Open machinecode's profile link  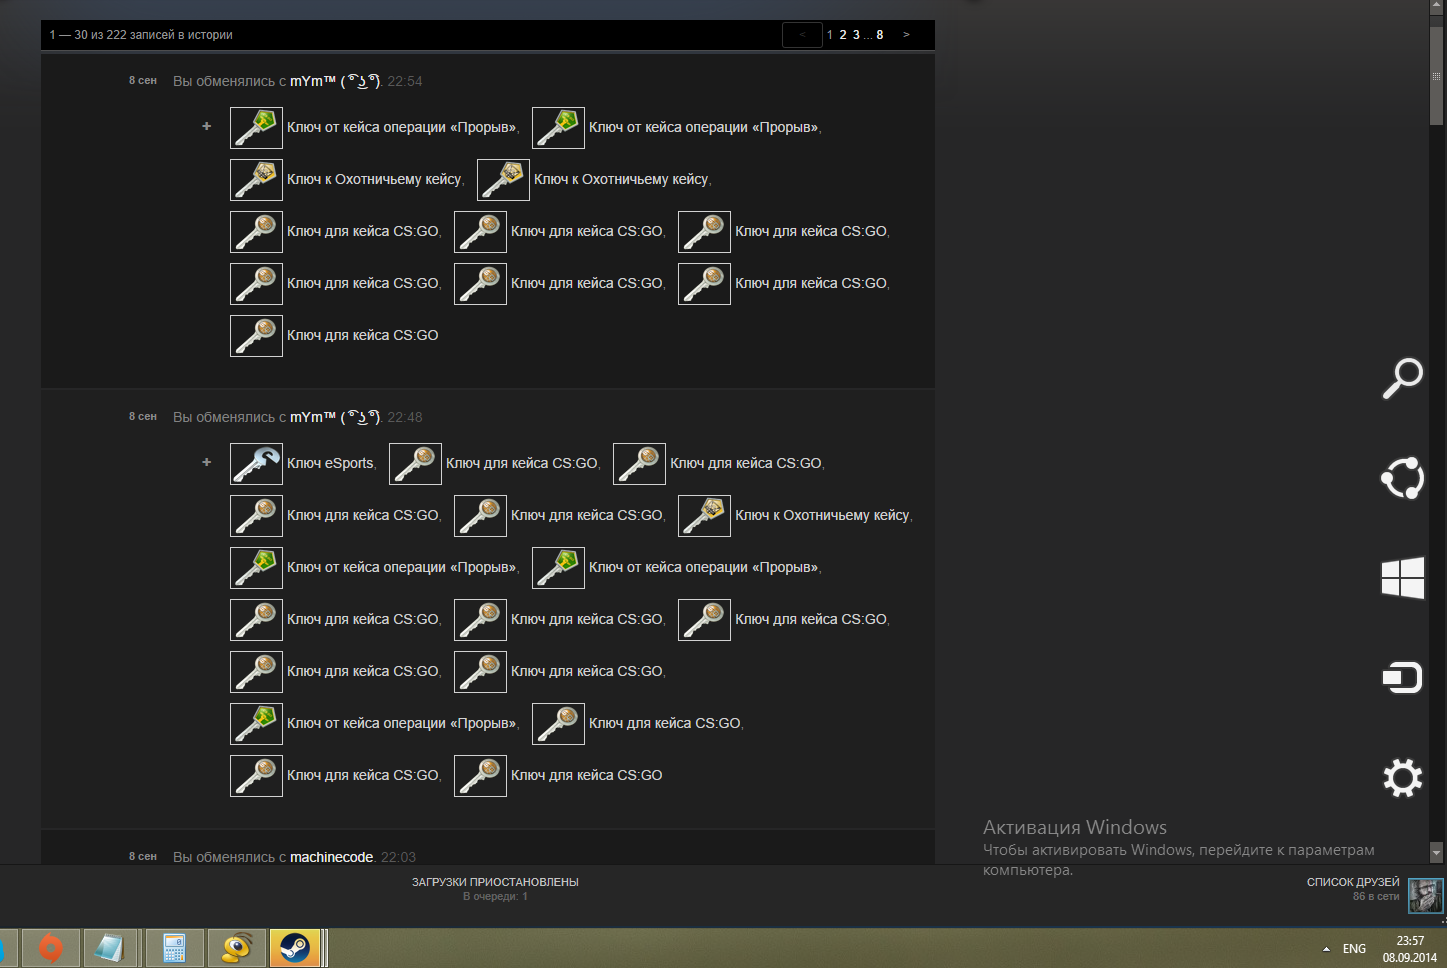click(332, 857)
